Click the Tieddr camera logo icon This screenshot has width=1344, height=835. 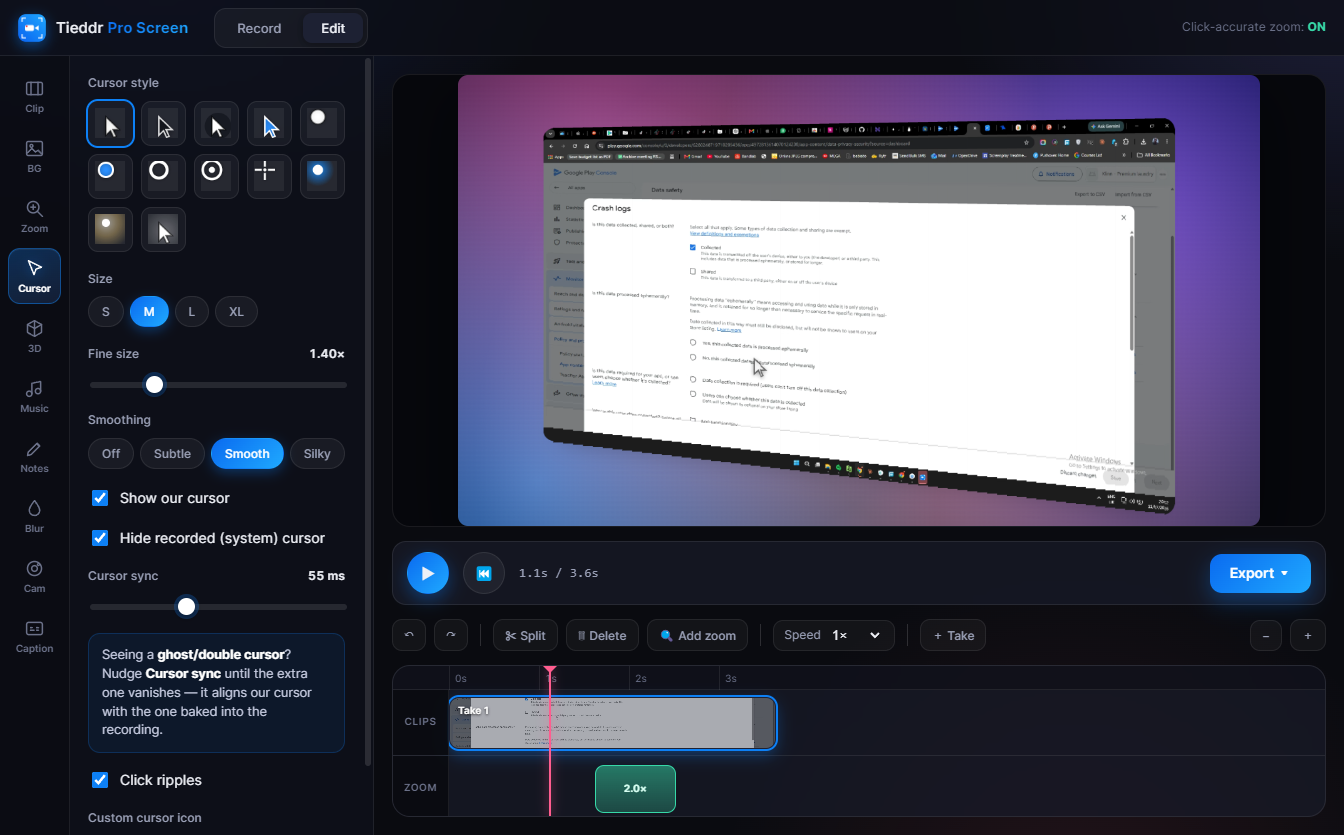click(x=32, y=28)
